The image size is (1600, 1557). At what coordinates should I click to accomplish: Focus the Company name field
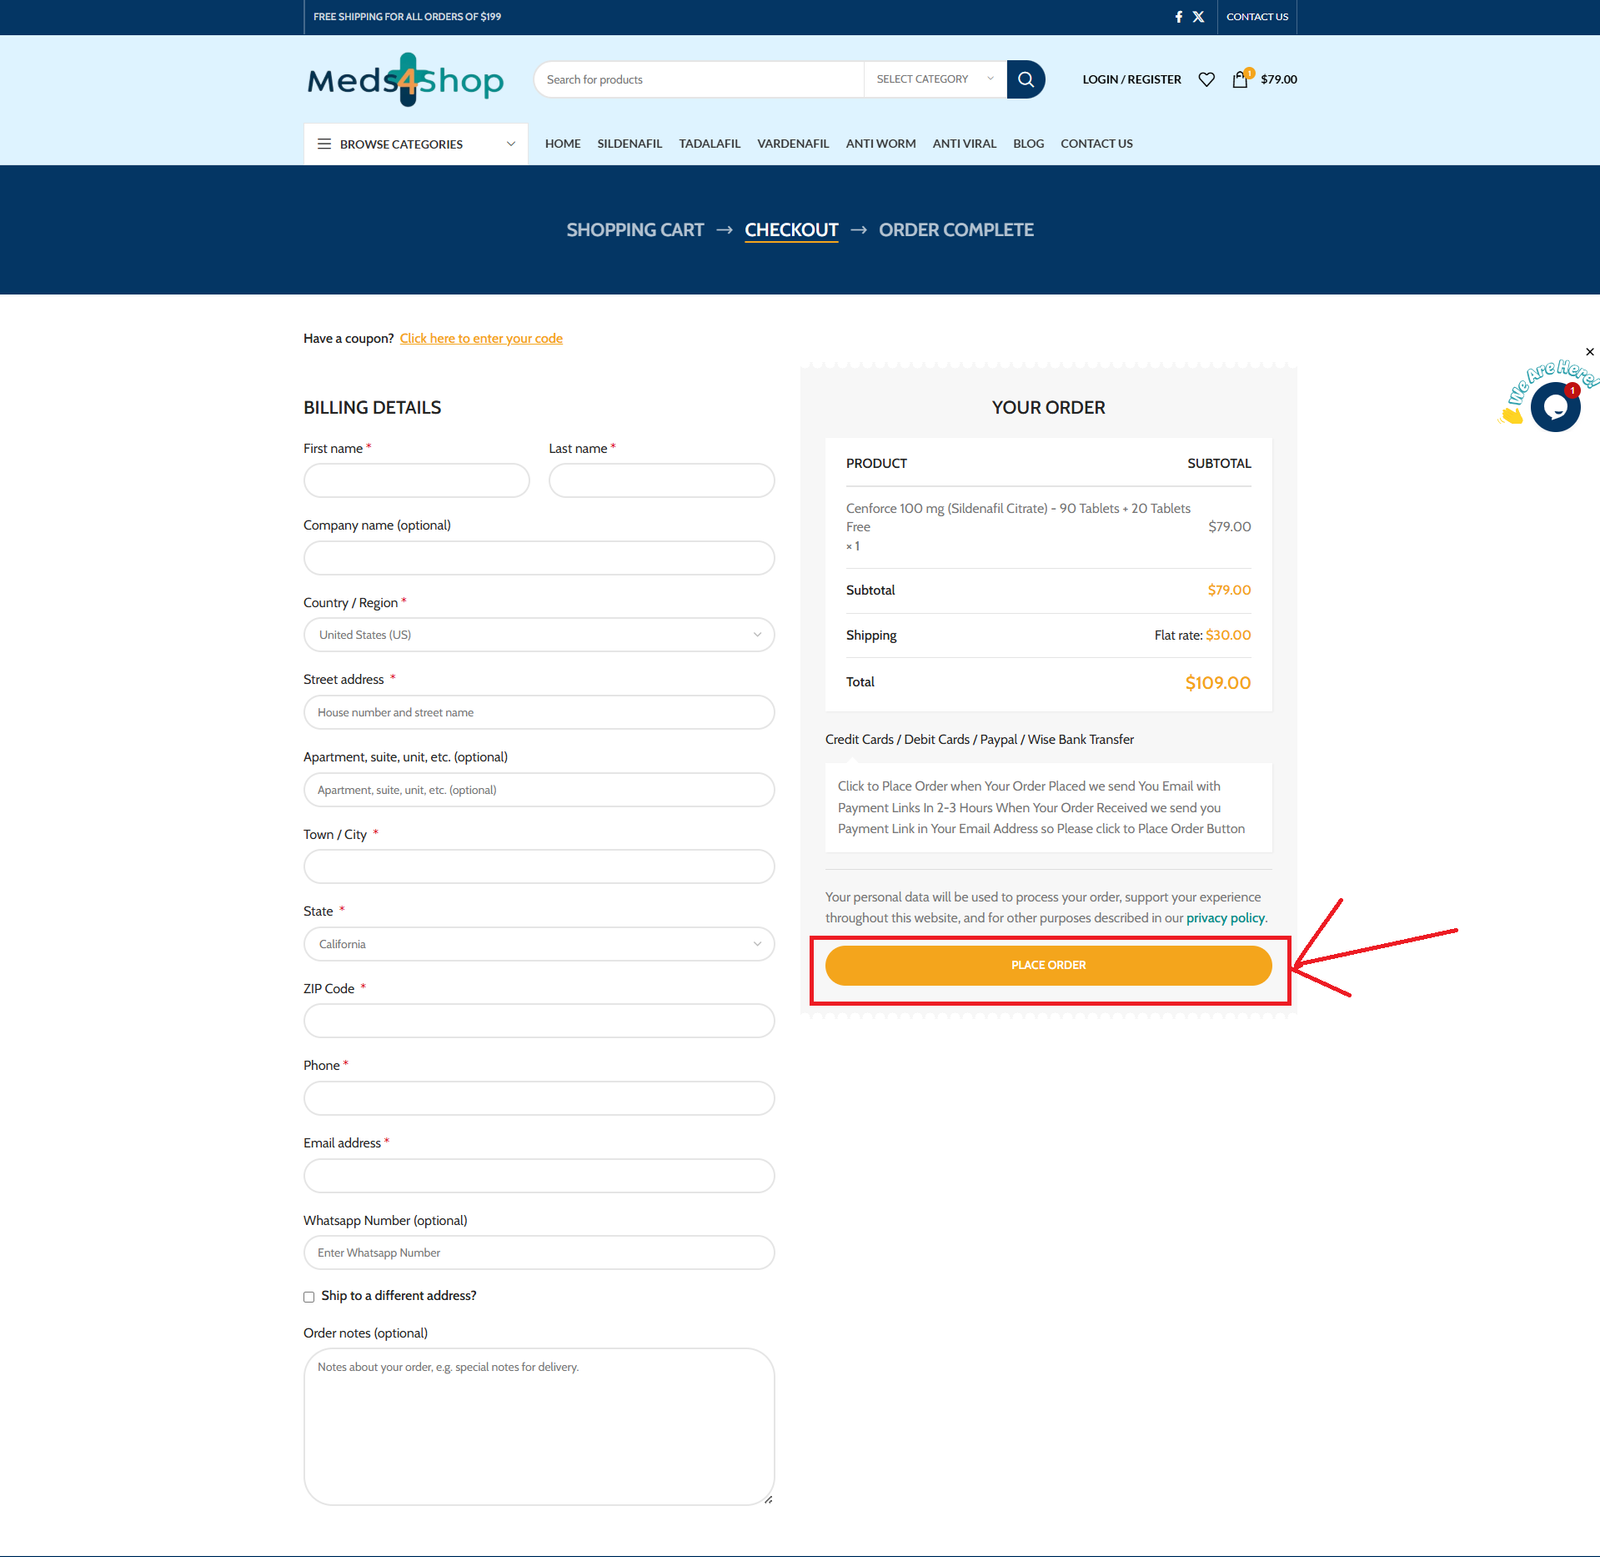(539, 558)
